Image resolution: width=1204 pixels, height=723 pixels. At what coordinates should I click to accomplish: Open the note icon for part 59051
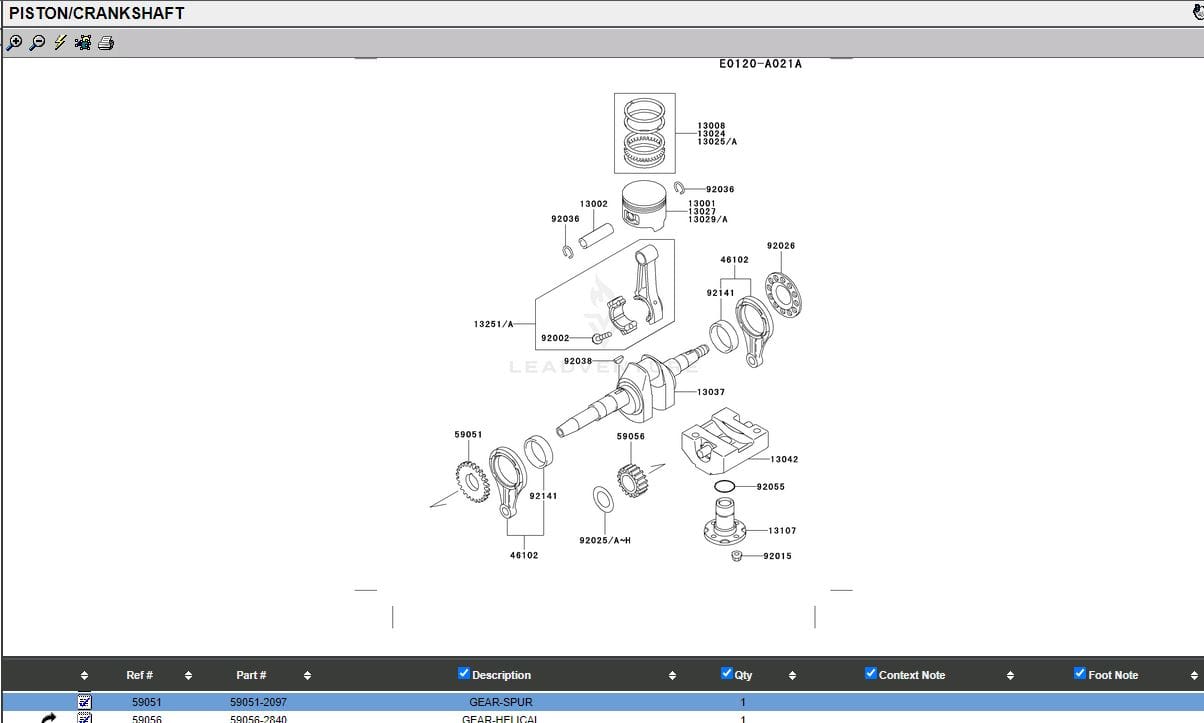(x=85, y=702)
